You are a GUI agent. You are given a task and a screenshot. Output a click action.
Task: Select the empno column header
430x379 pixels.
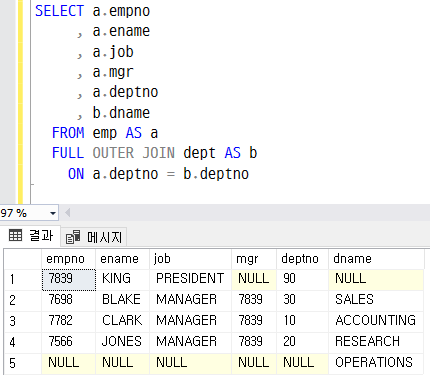coord(69,259)
